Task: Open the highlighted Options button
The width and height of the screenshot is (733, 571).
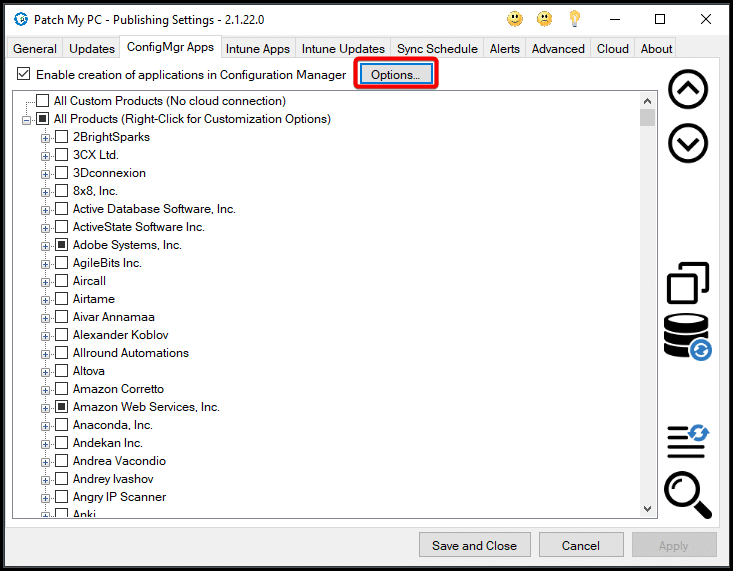Action: 396,74
